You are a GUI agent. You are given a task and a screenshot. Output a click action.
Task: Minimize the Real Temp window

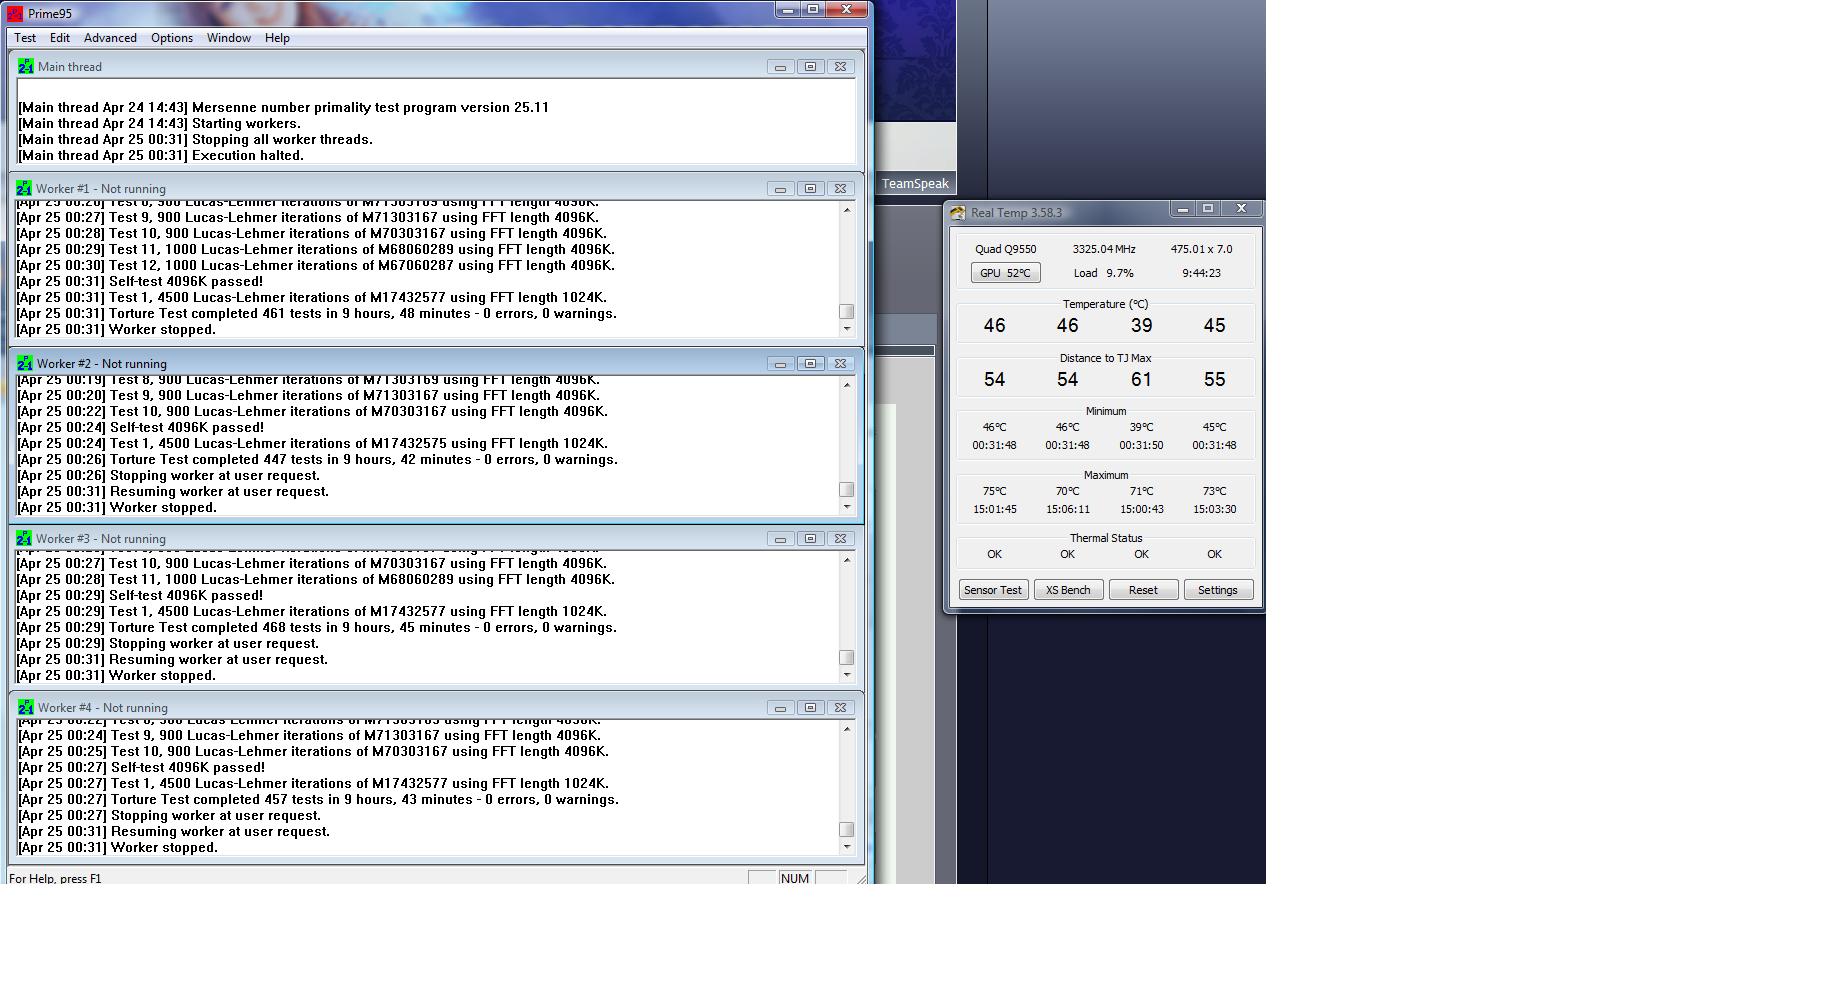1182,209
